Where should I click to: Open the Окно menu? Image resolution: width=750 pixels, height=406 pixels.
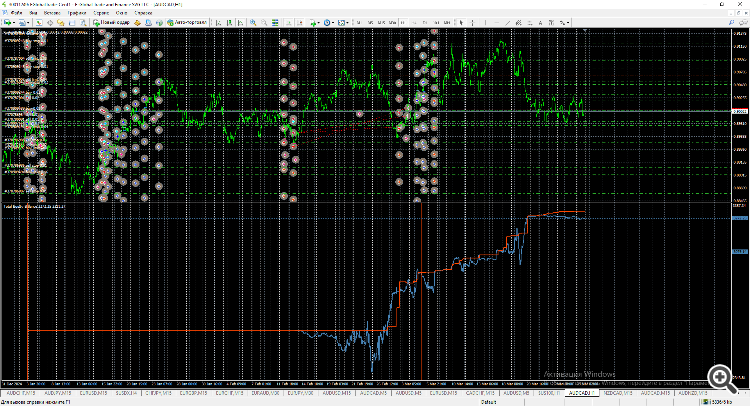coord(121,13)
